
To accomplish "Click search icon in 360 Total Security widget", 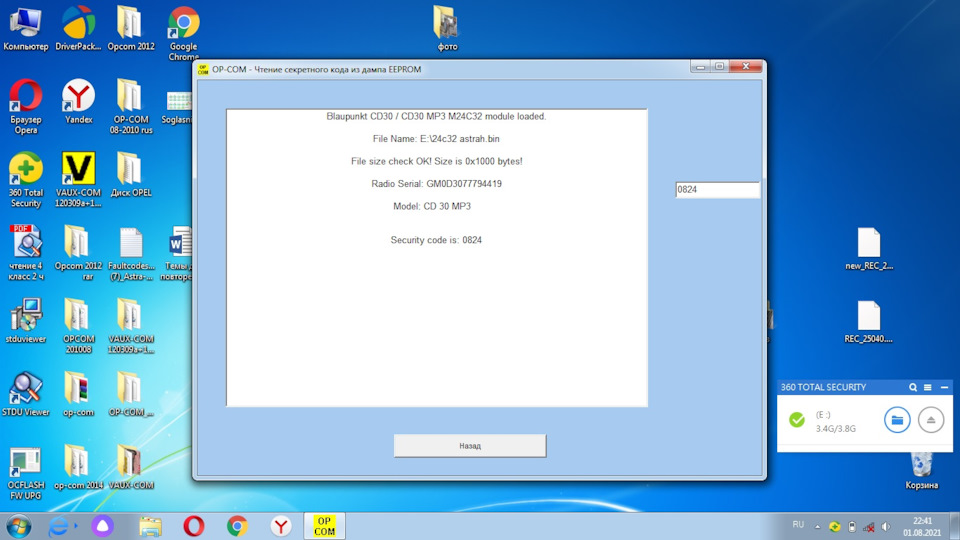I will coord(913,387).
